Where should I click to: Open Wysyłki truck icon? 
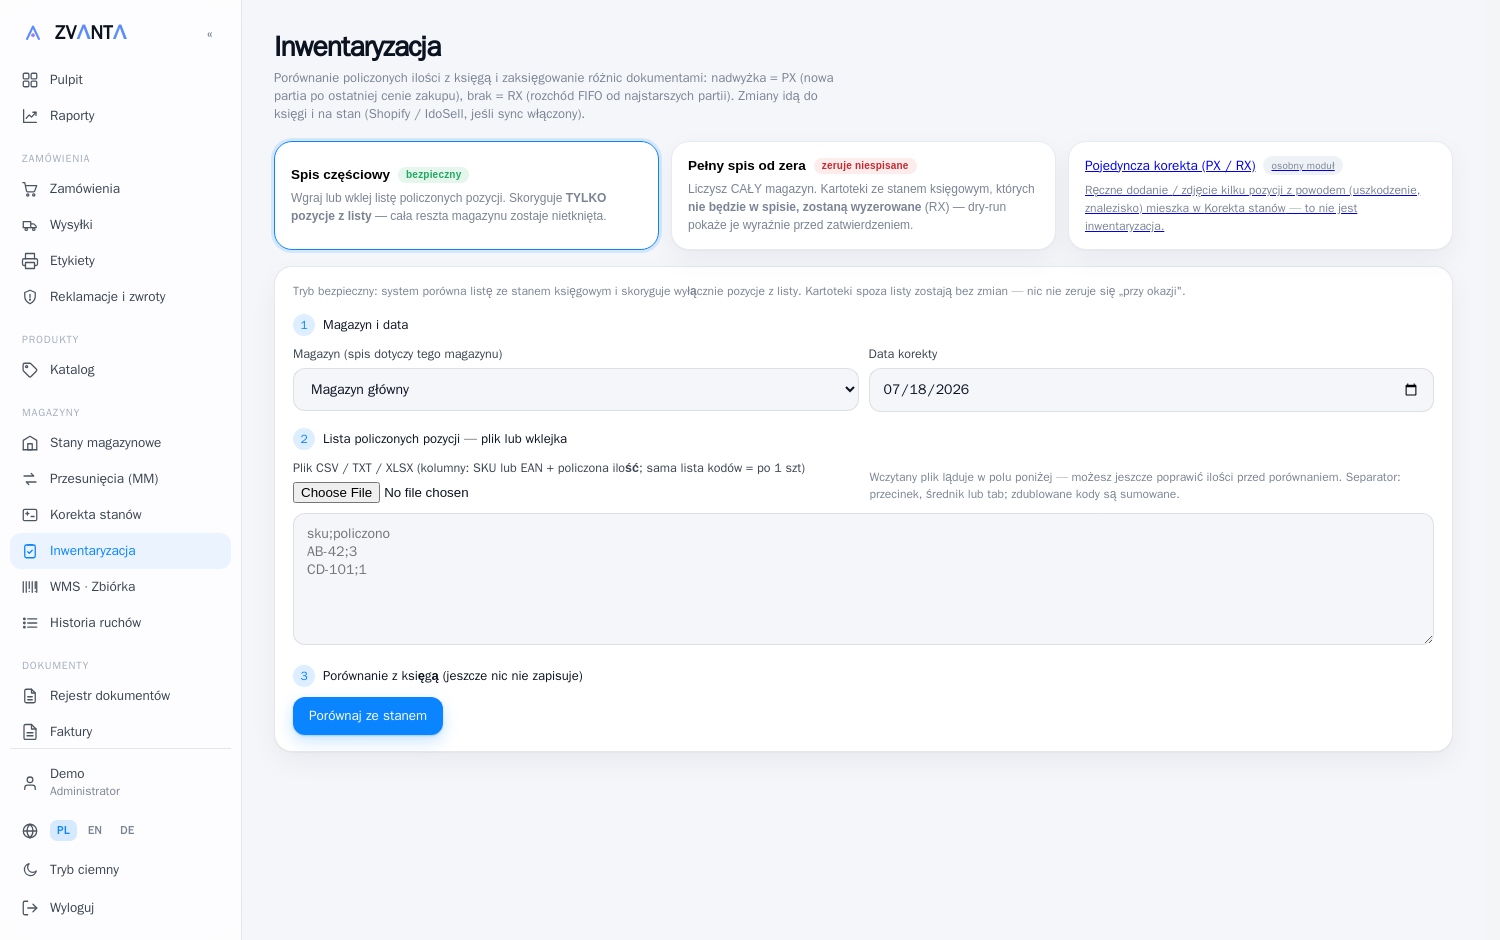coord(30,225)
